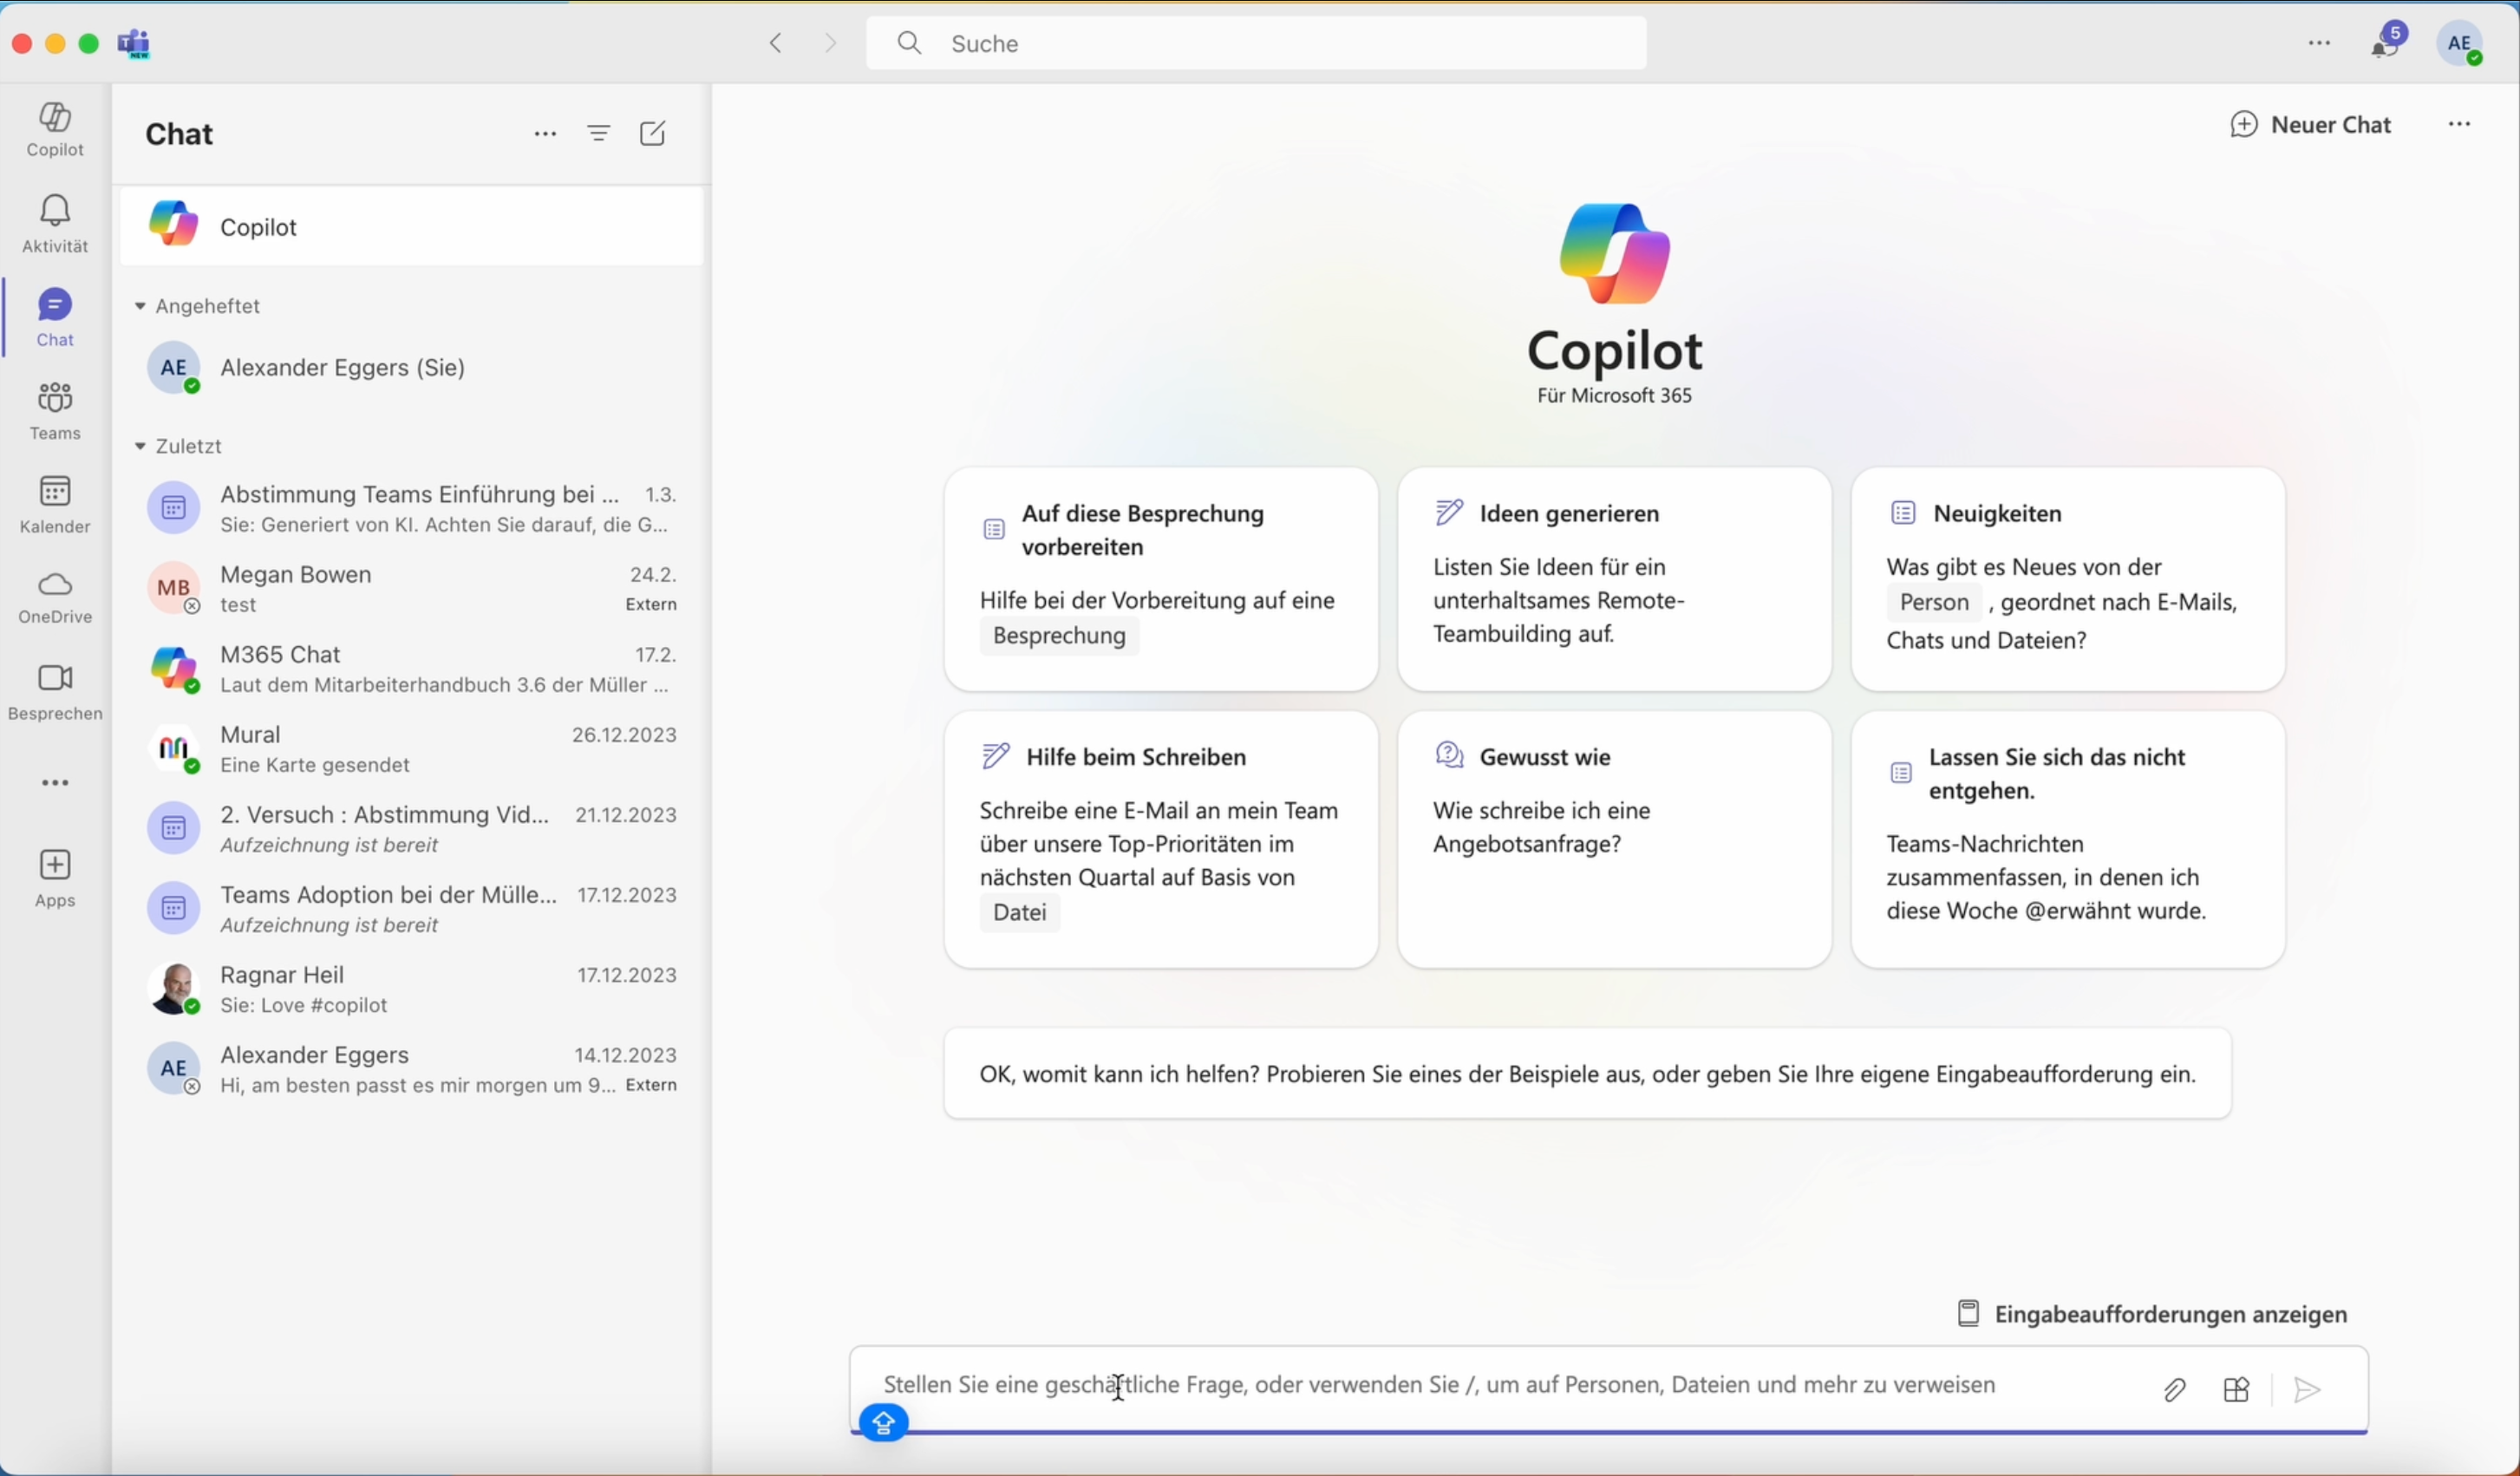
Task: Click Eingabeaufforderungen anzeigen link
Action: [x=2152, y=1313]
